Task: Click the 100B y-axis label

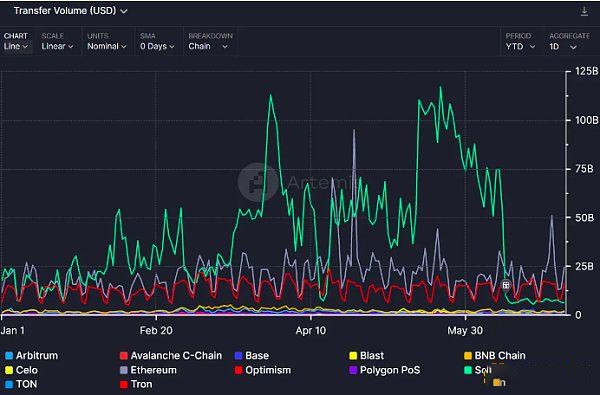Action: (586, 120)
